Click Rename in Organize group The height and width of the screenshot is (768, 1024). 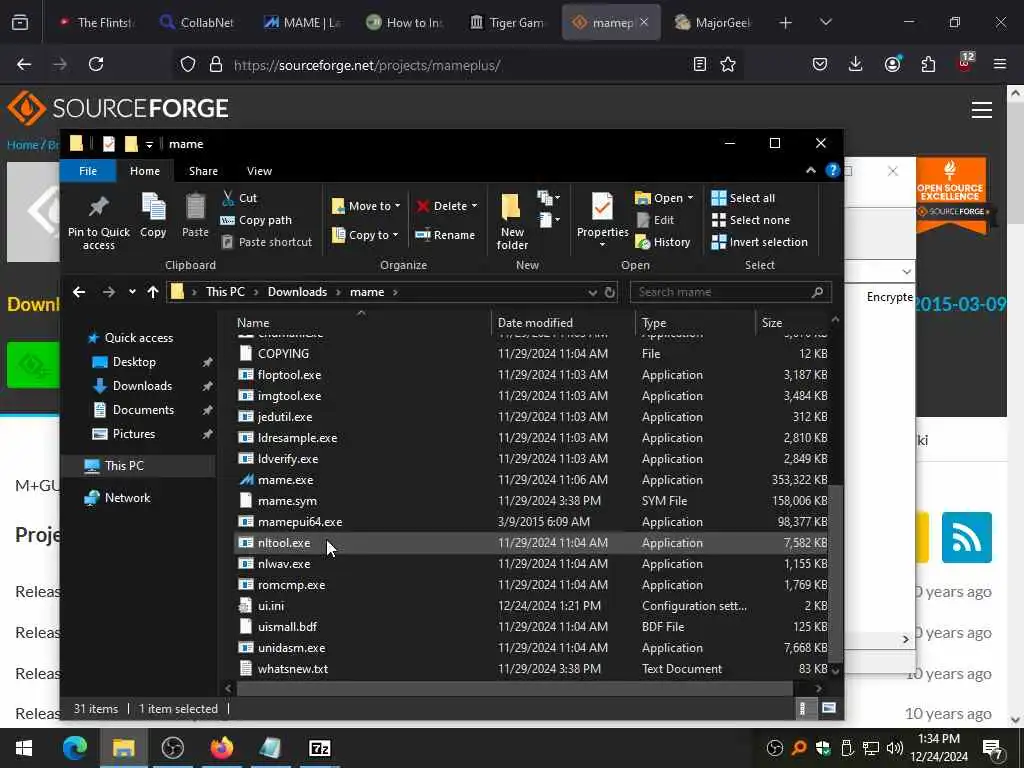445,235
